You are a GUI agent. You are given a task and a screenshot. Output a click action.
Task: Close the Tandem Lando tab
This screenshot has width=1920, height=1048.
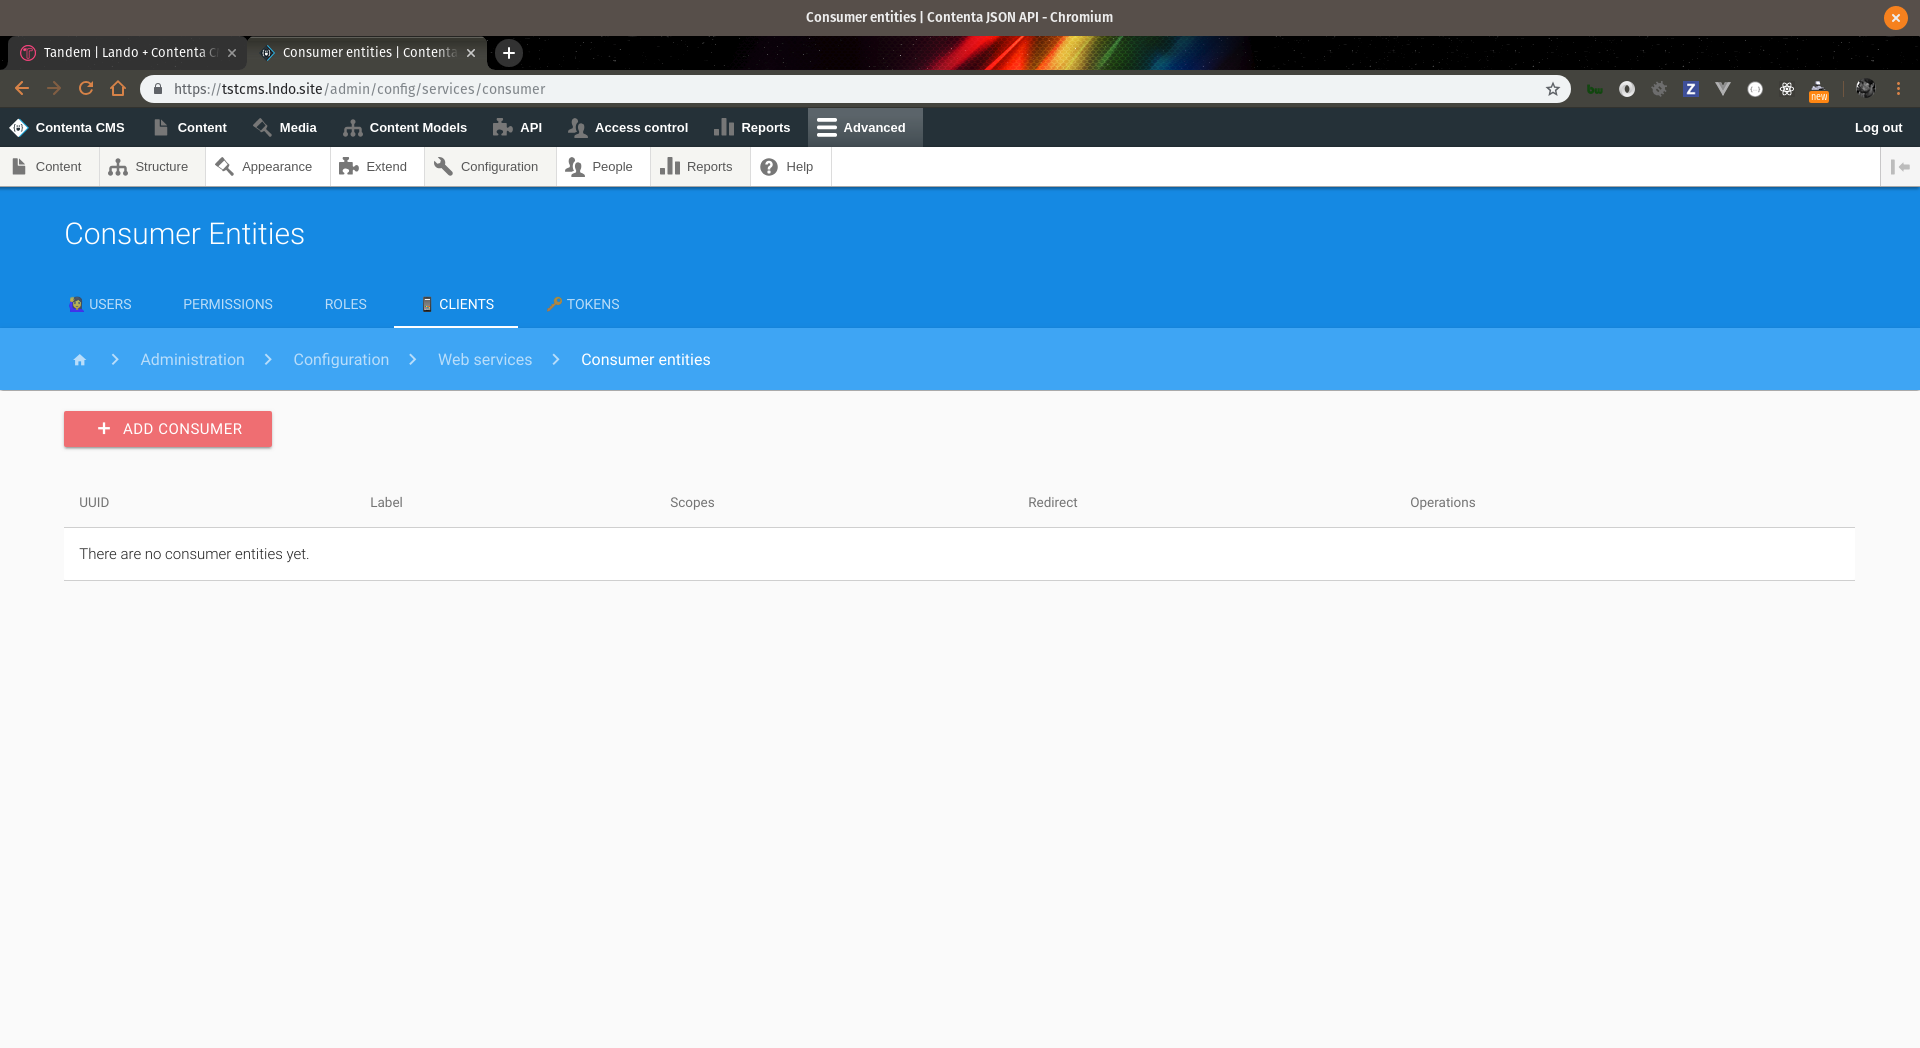click(x=232, y=53)
